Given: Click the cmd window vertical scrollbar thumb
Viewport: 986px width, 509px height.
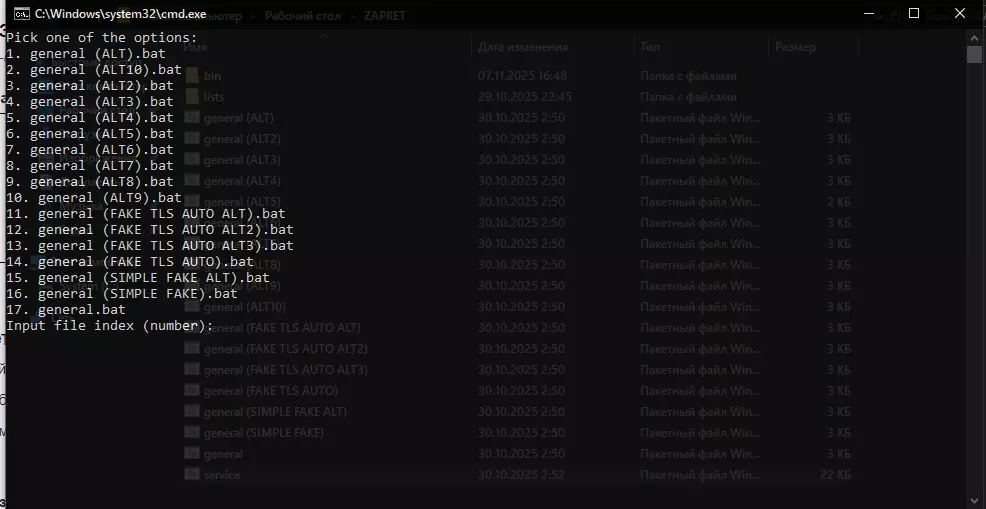Looking at the screenshot, I should tap(974, 55).
